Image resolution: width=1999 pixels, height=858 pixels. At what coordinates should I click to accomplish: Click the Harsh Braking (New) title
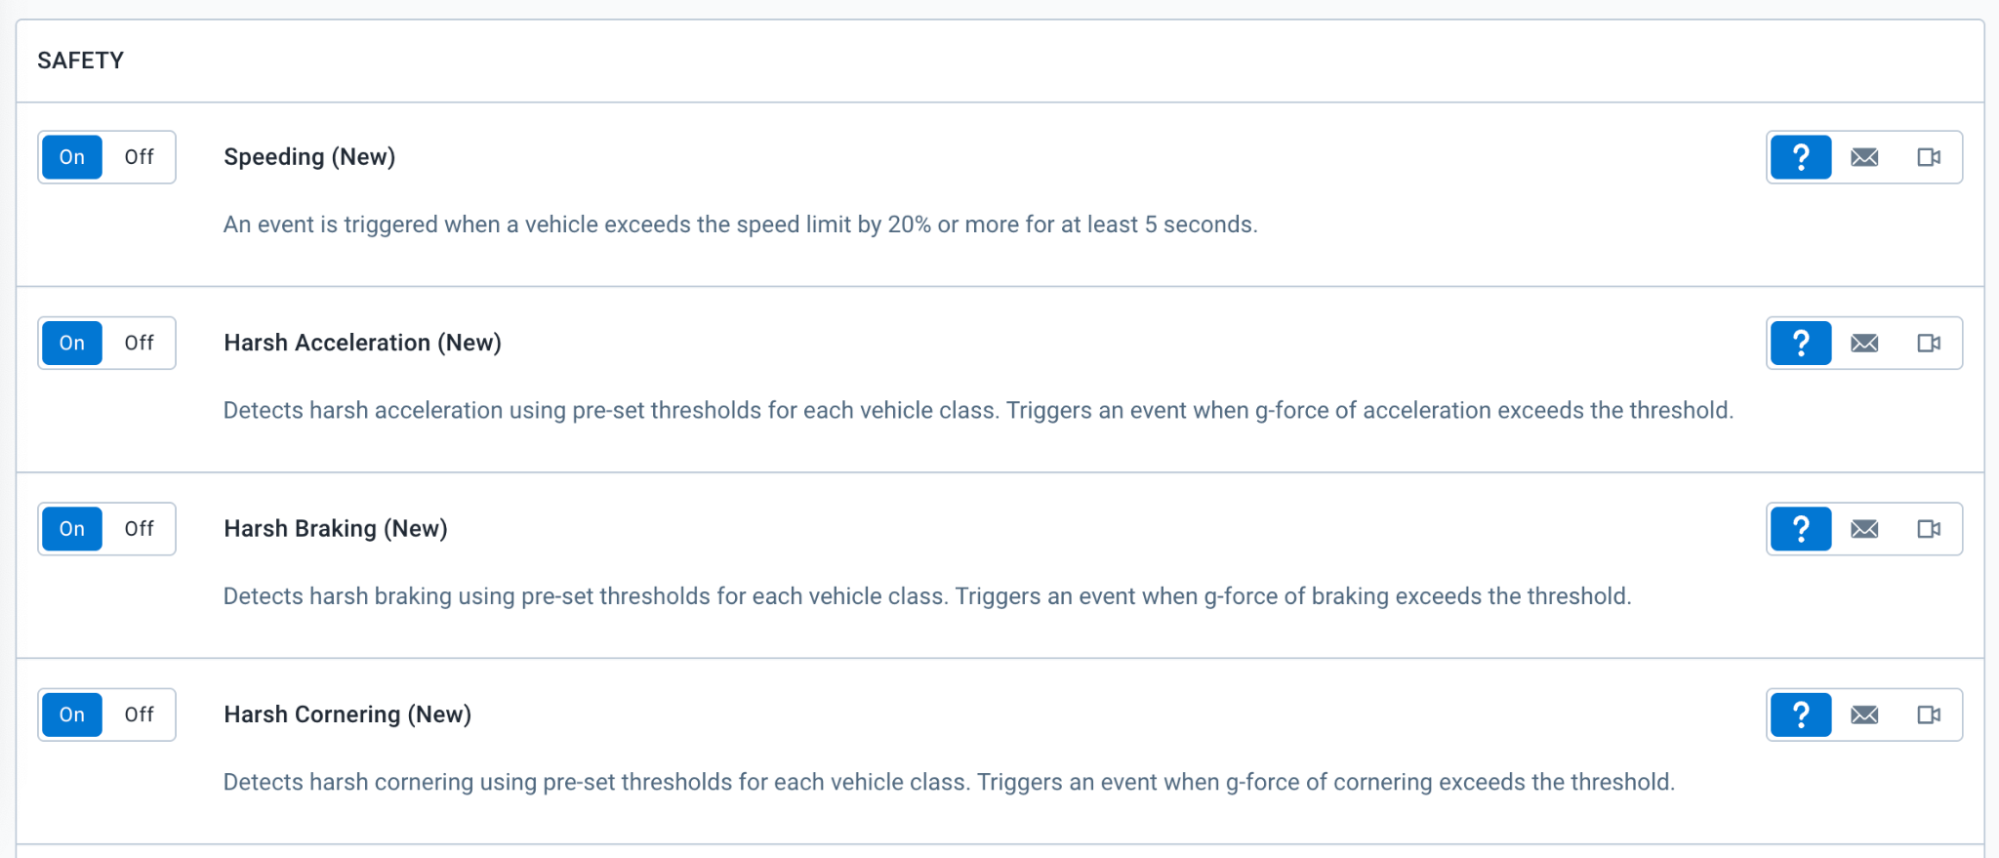335,529
